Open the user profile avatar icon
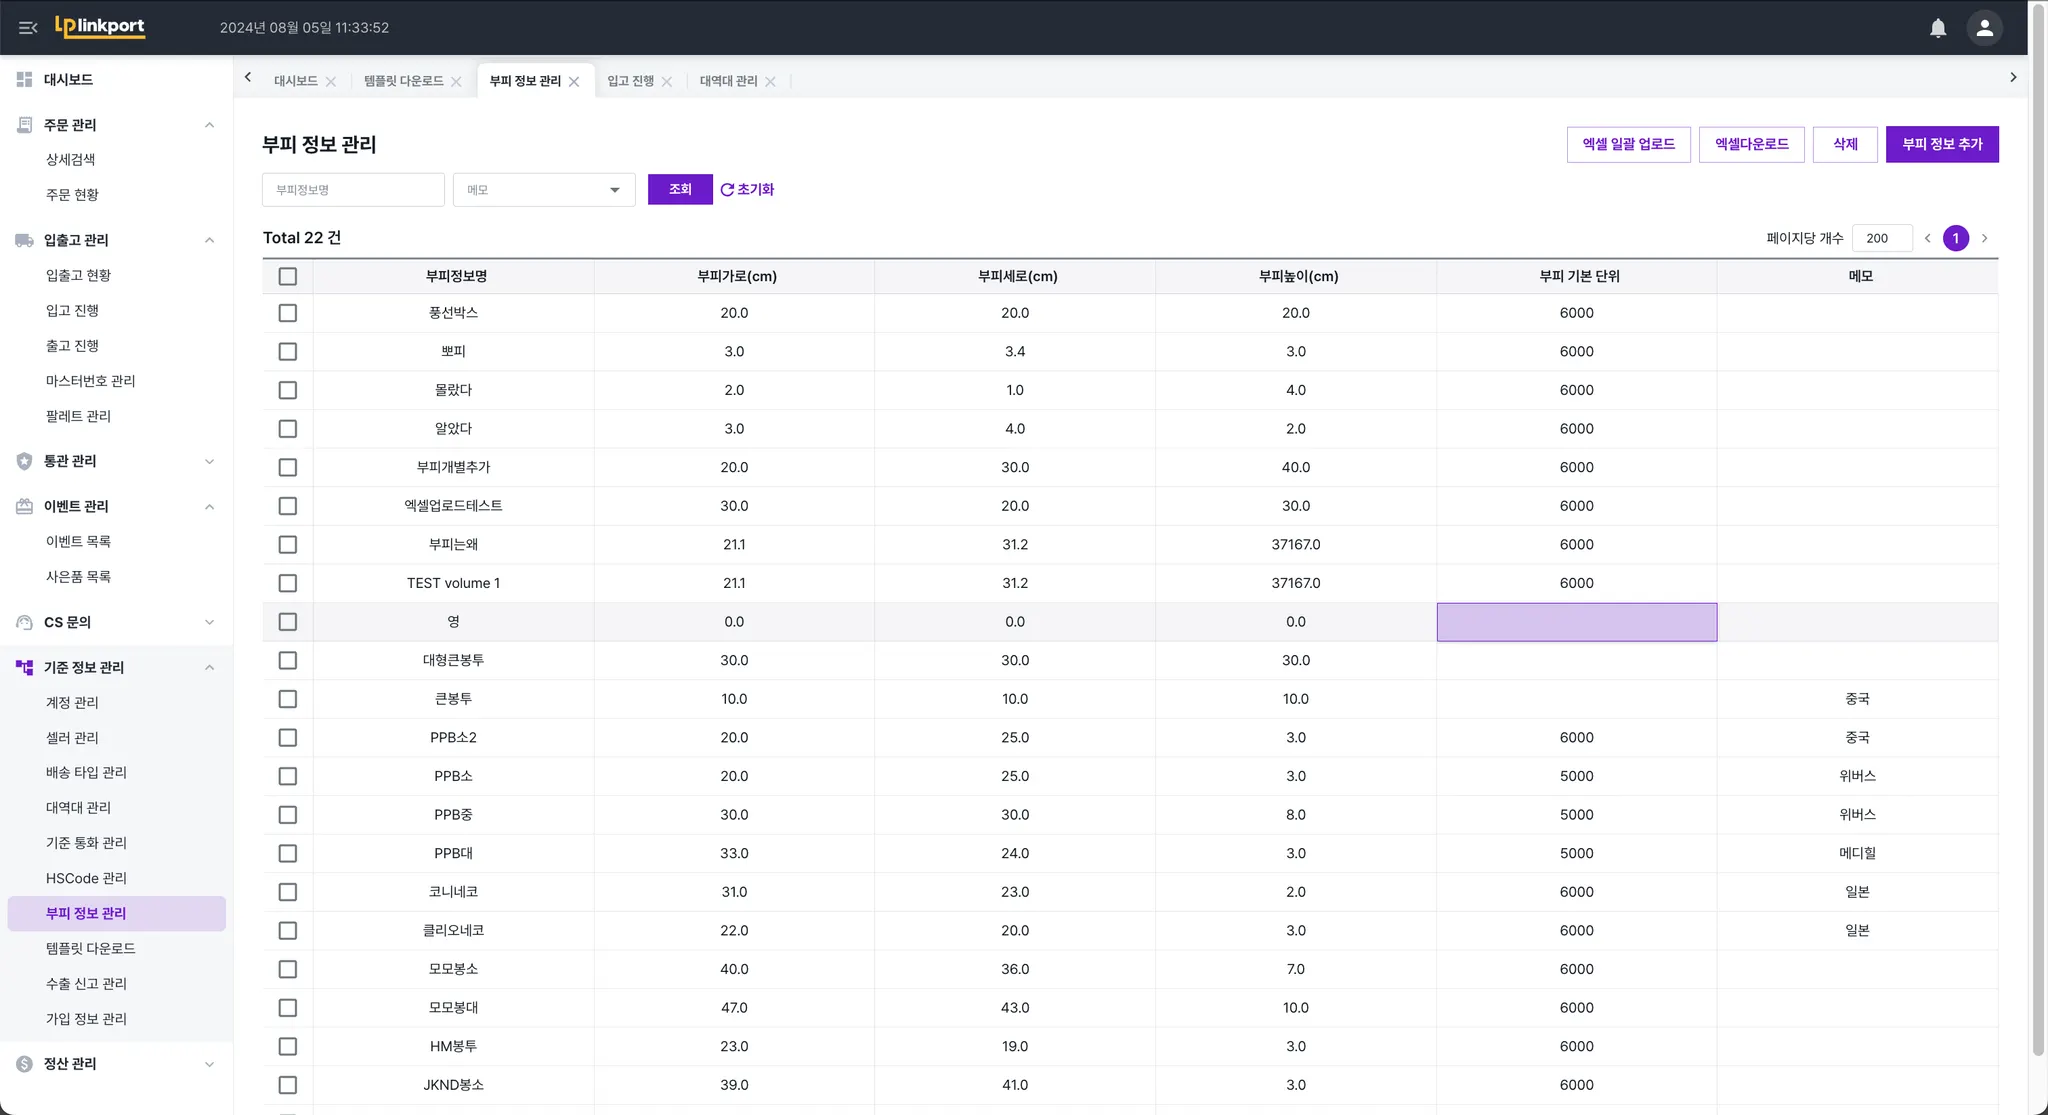Screen dimensions: 2048x1115 1984,28
